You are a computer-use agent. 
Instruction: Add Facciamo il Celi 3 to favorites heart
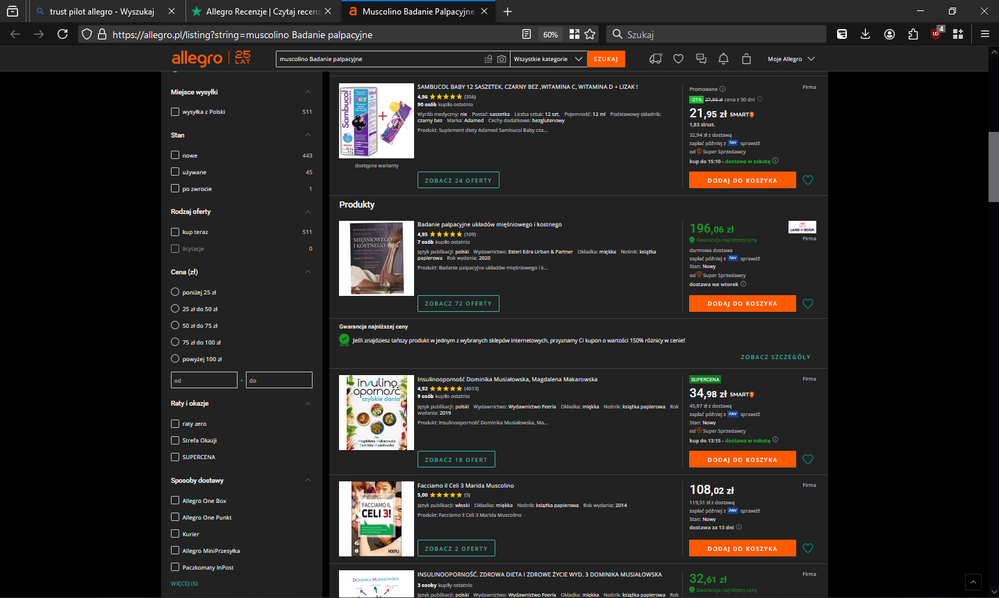click(x=808, y=548)
